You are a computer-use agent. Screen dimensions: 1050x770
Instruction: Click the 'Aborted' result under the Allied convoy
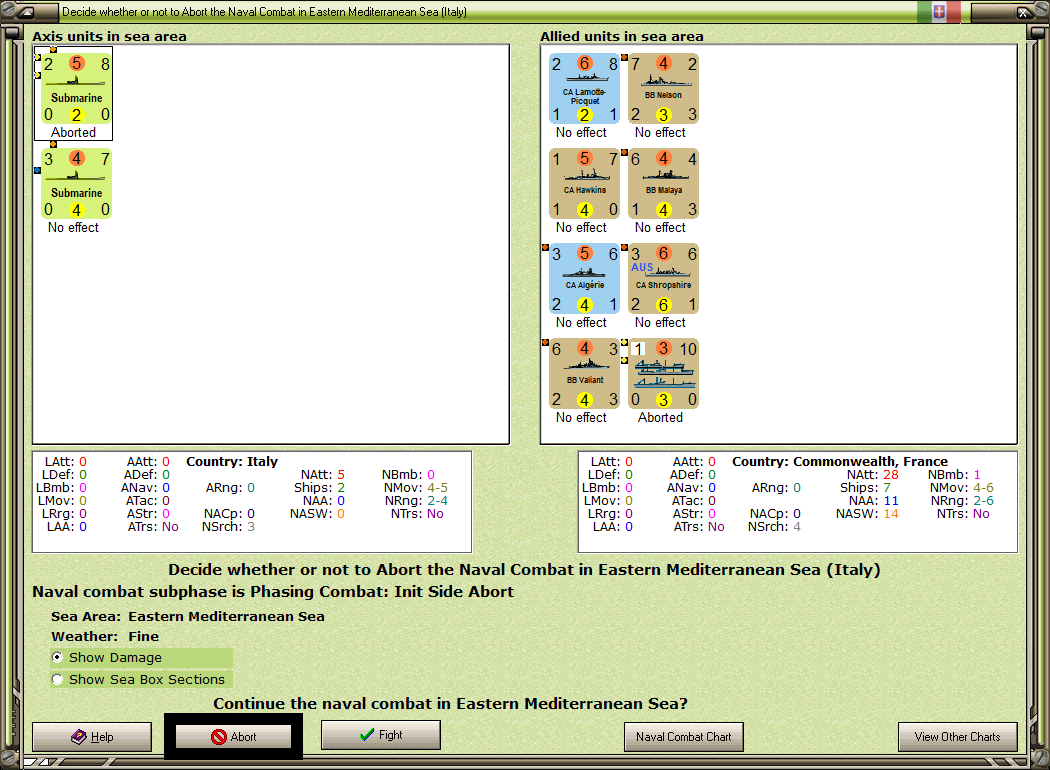[660, 418]
